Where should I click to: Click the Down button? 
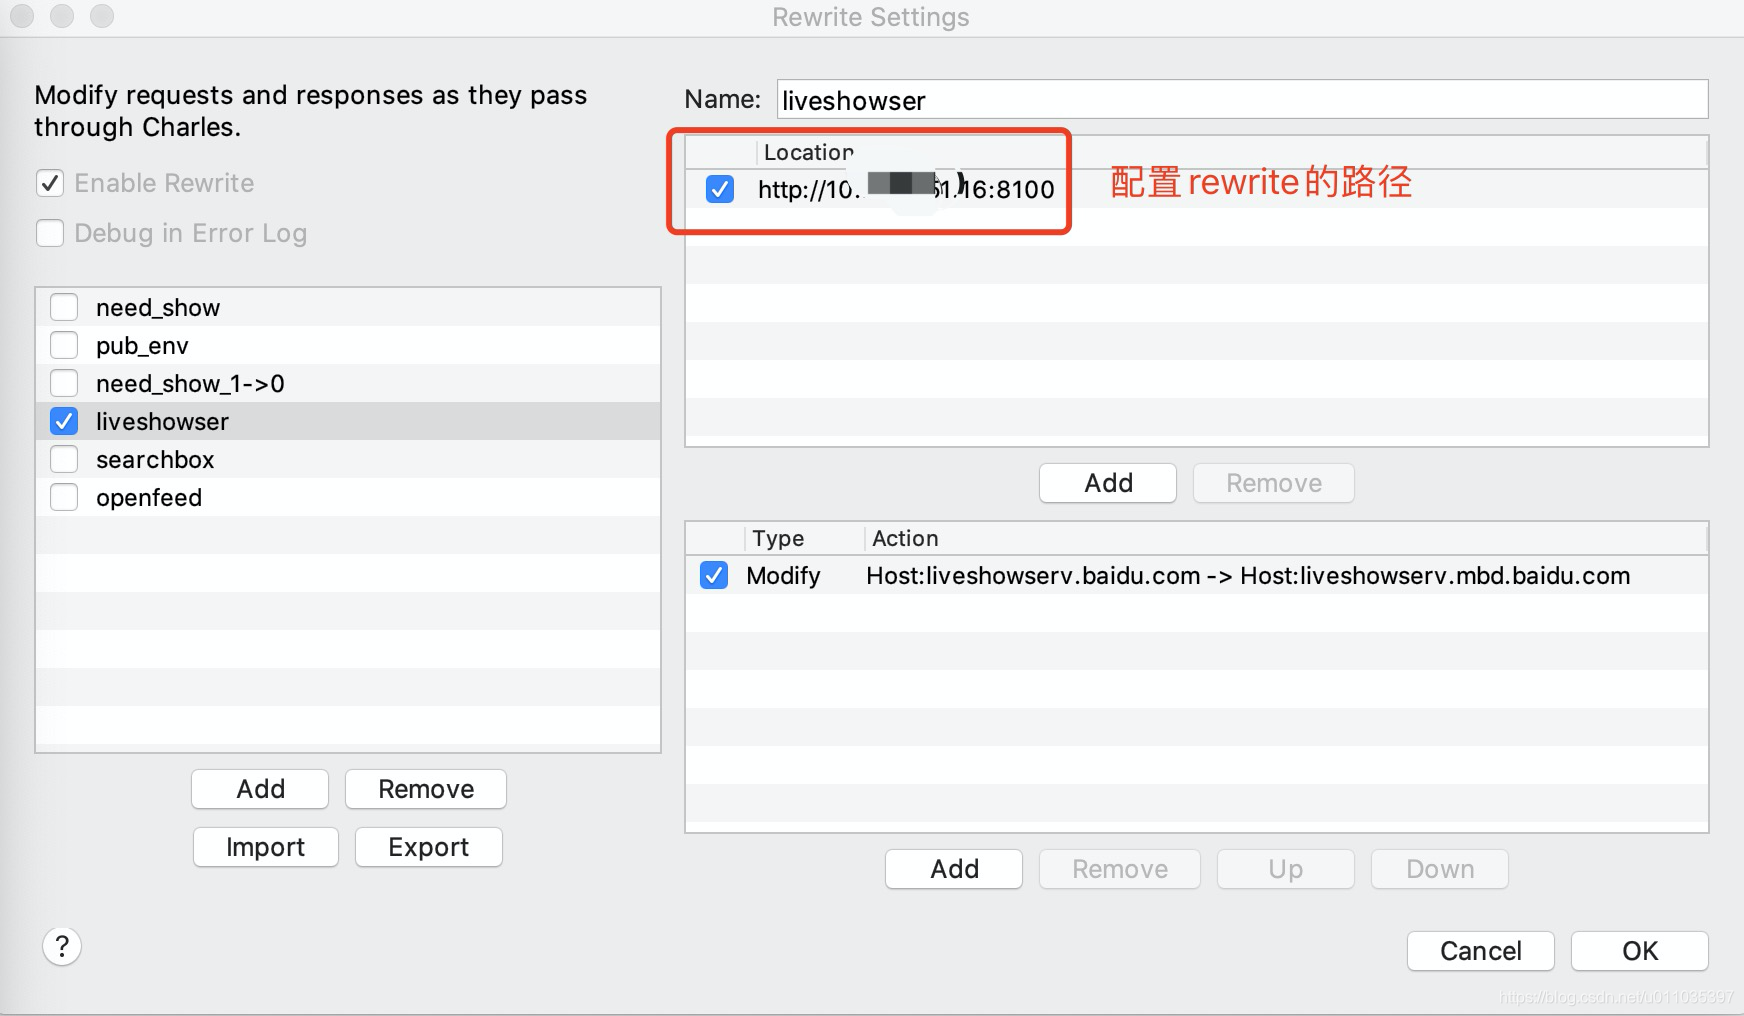tap(1440, 869)
